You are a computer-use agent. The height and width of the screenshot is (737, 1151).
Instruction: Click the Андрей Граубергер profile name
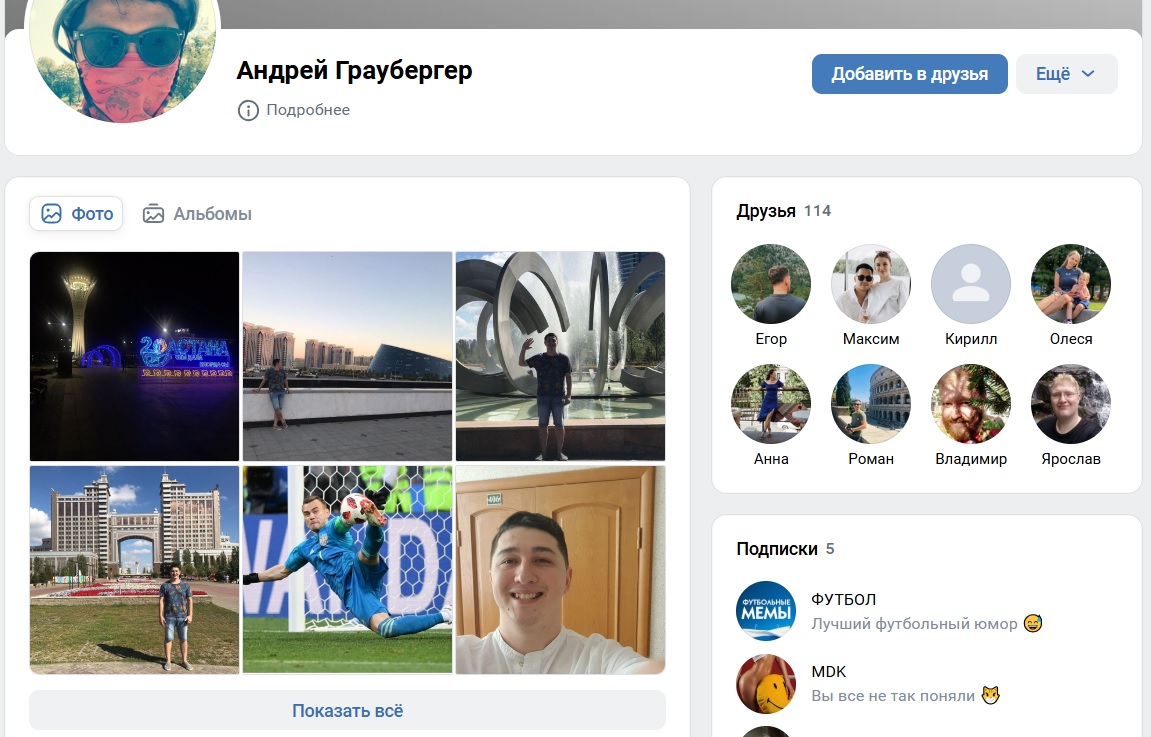pyautogui.click(x=354, y=71)
